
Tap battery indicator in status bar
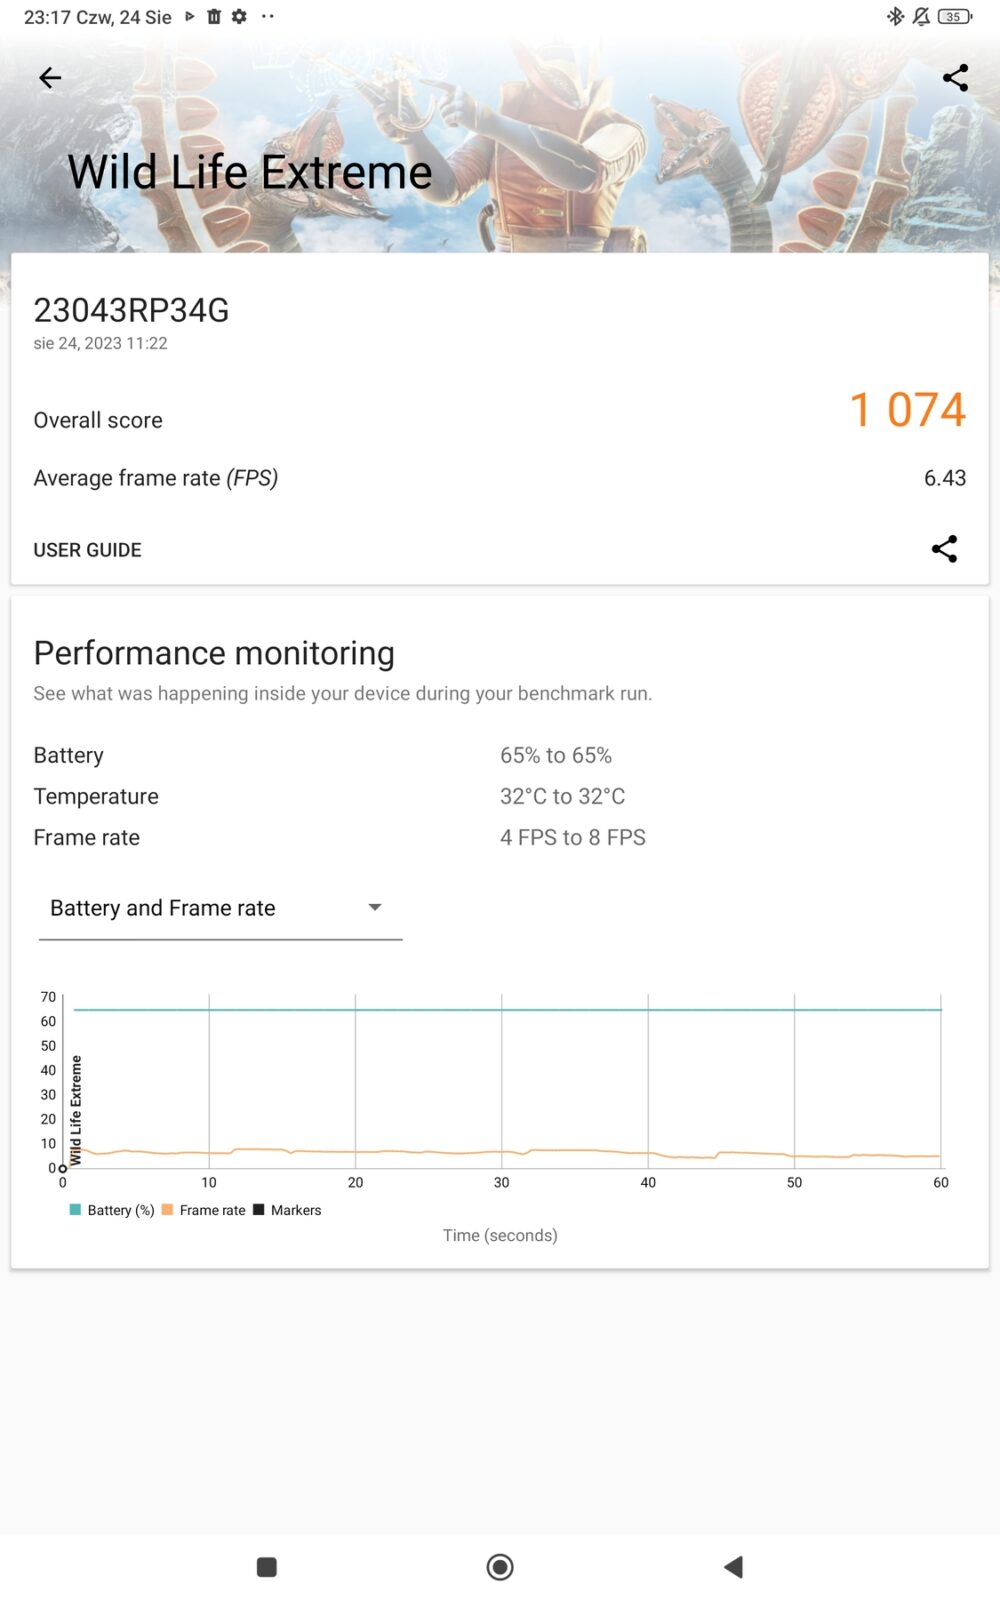[x=954, y=16]
